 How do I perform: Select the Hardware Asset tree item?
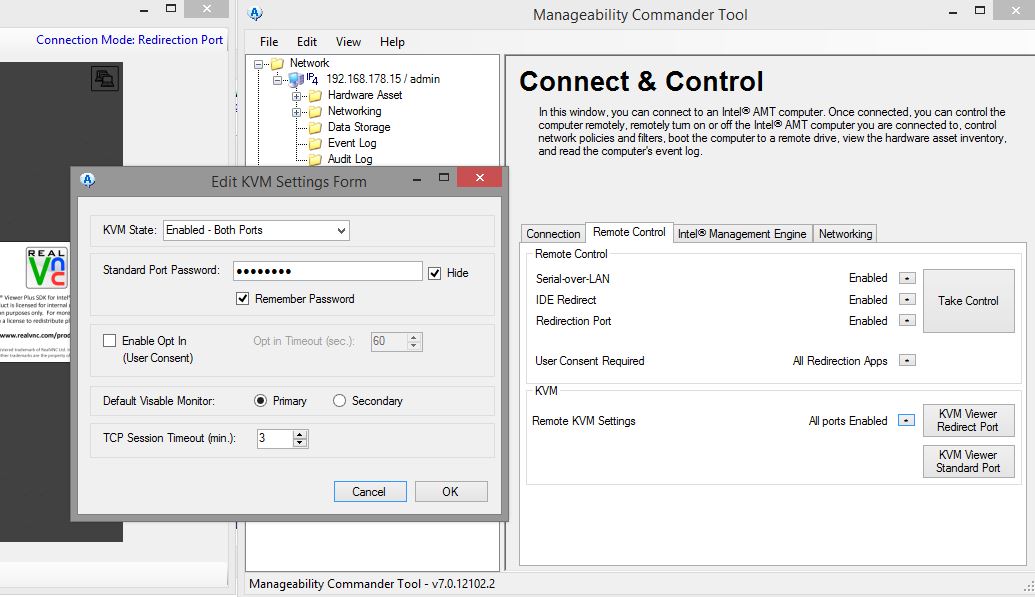(x=364, y=94)
